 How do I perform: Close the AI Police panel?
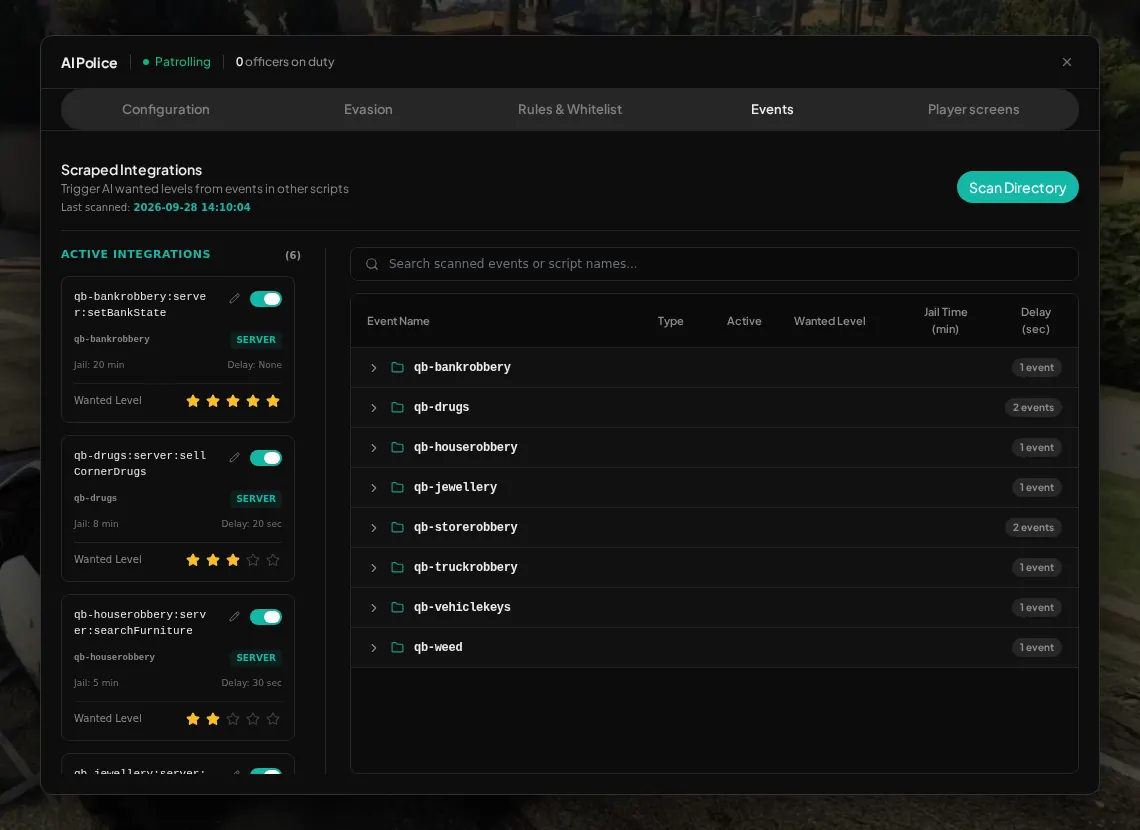point(1067,63)
